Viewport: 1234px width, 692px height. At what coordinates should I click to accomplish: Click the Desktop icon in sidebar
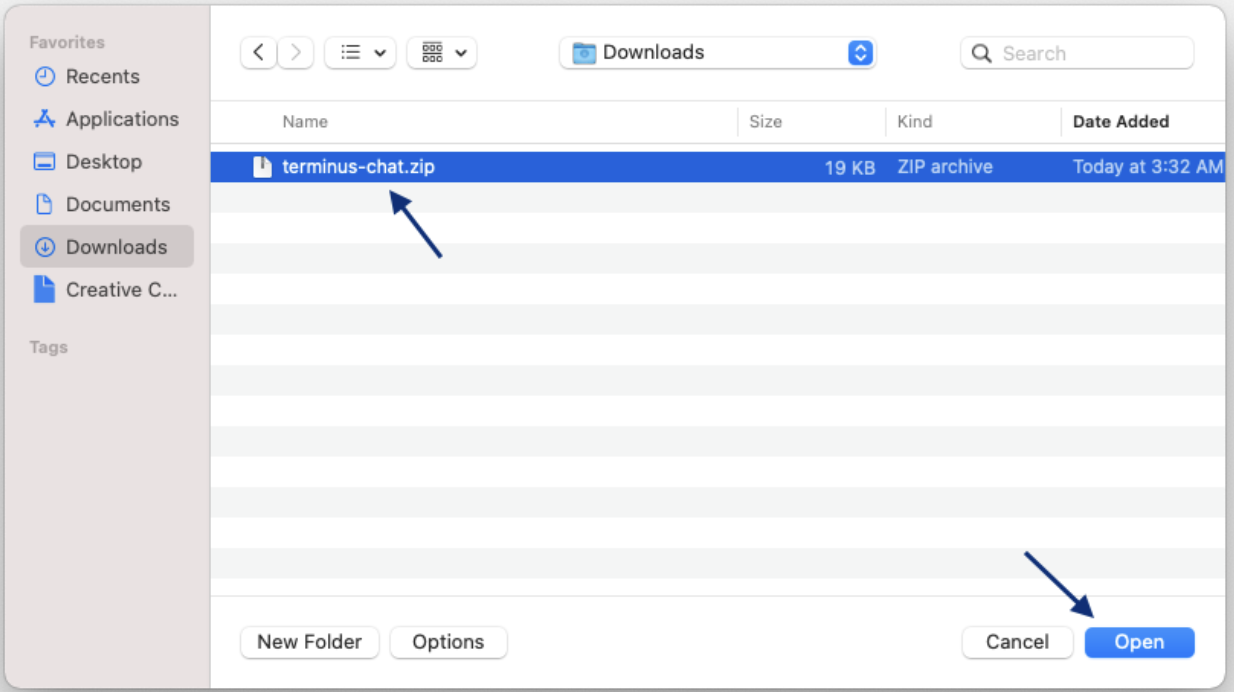pos(44,161)
